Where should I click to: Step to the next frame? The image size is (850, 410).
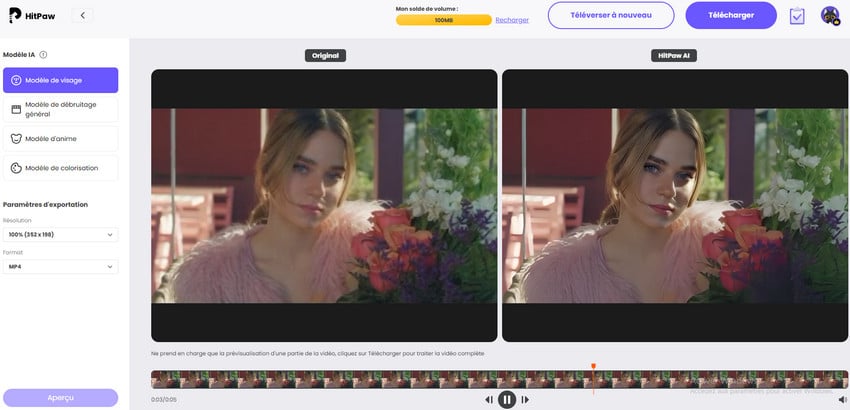(x=525, y=399)
